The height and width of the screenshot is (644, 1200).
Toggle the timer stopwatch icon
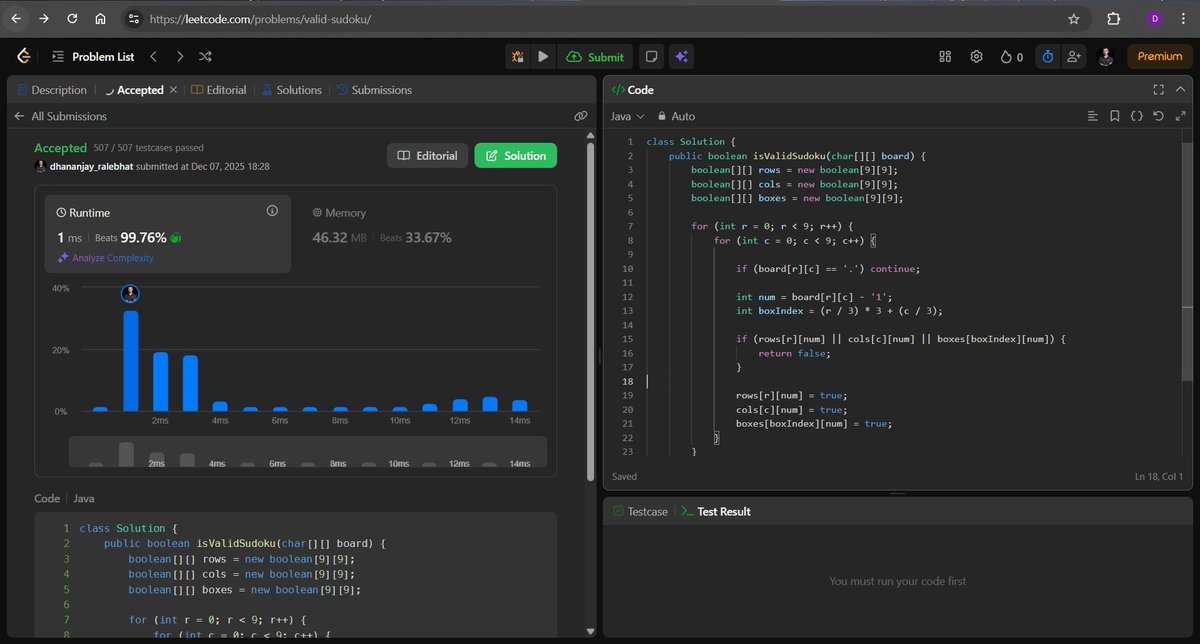1047,57
